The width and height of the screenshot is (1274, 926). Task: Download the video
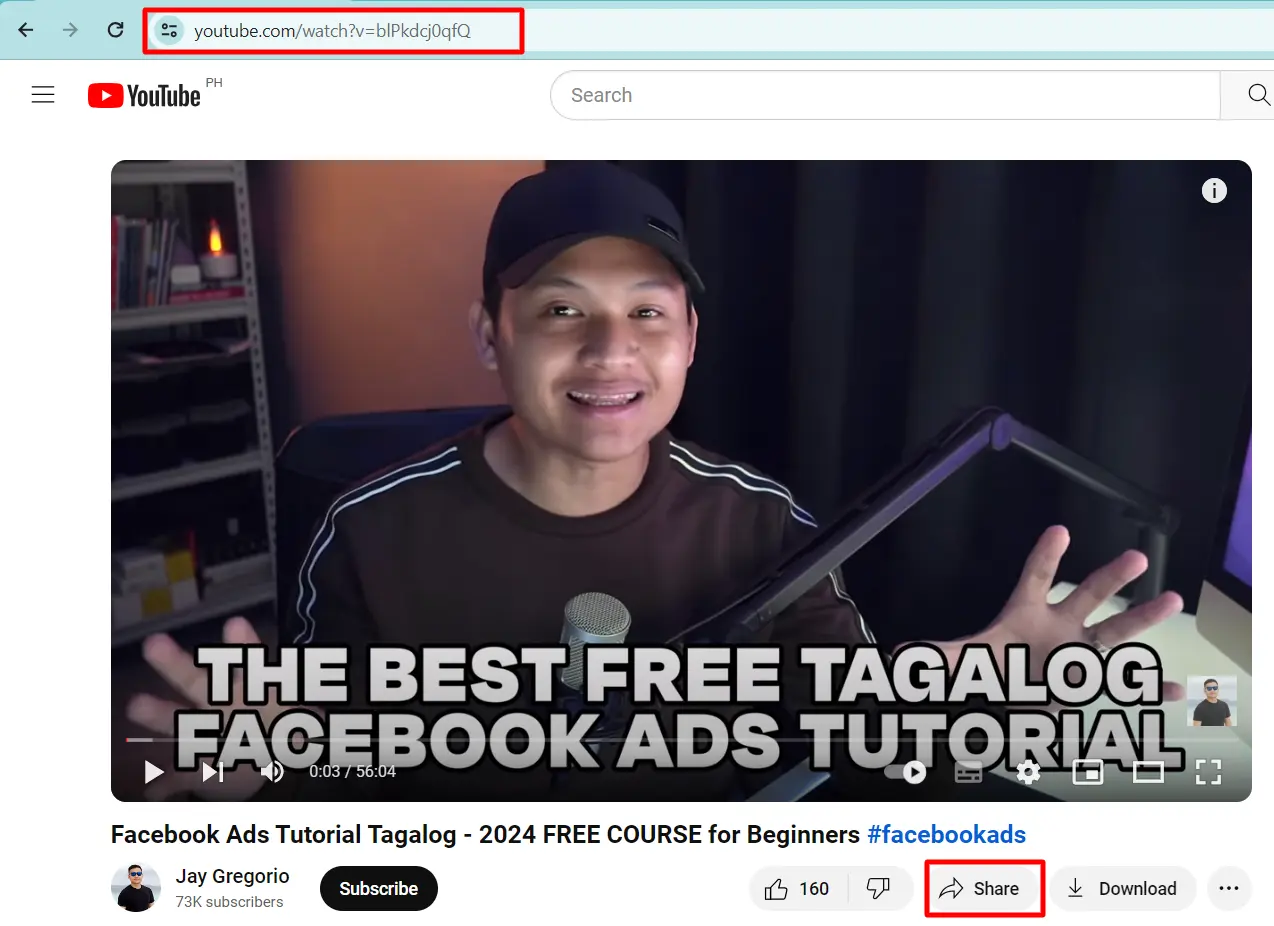[x=1122, y=888]
